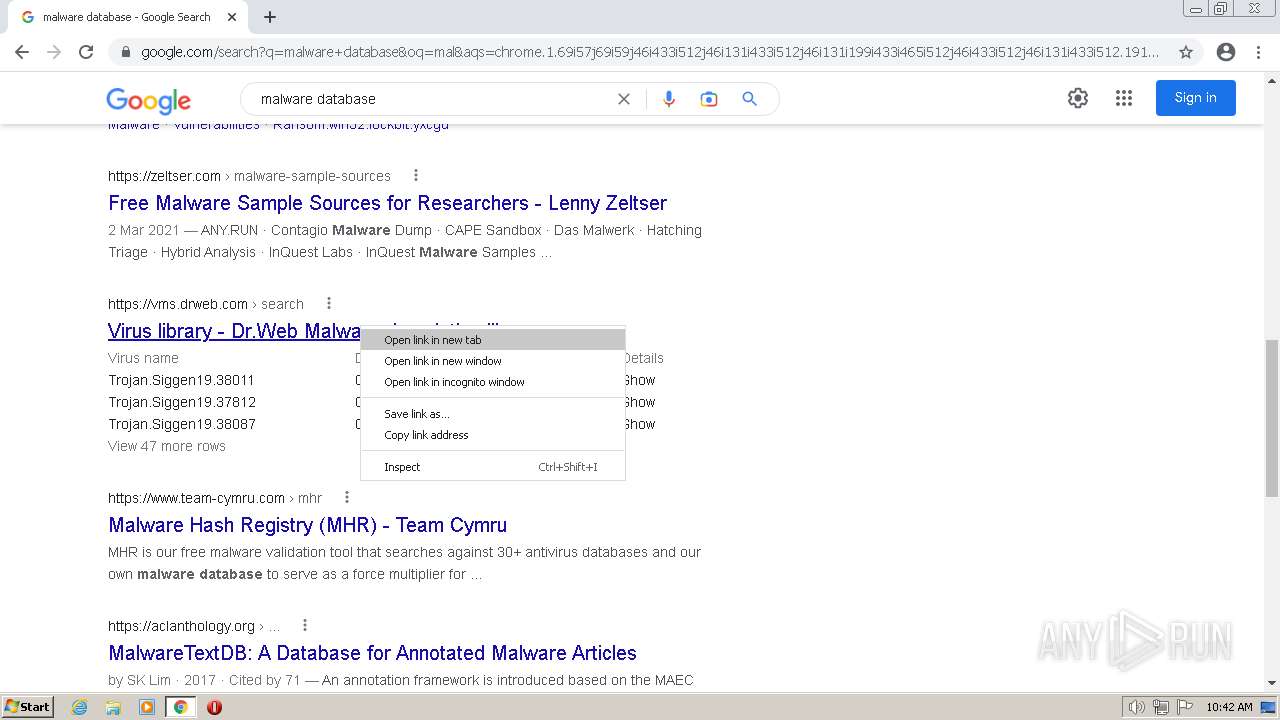Viewport: 1280px width, 720px height.
Task: Click the Google logo
Action: pyautogui.click(x=148, y=100)
